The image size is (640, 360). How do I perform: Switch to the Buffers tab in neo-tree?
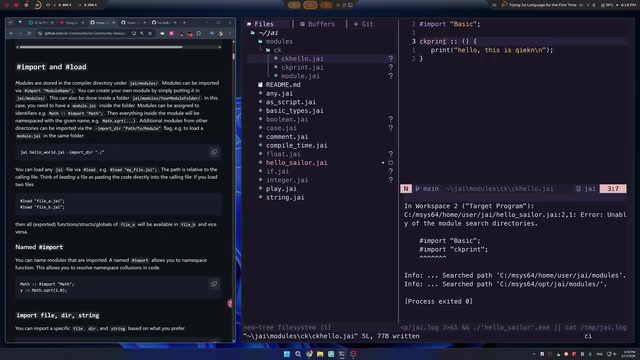point(317,24)
